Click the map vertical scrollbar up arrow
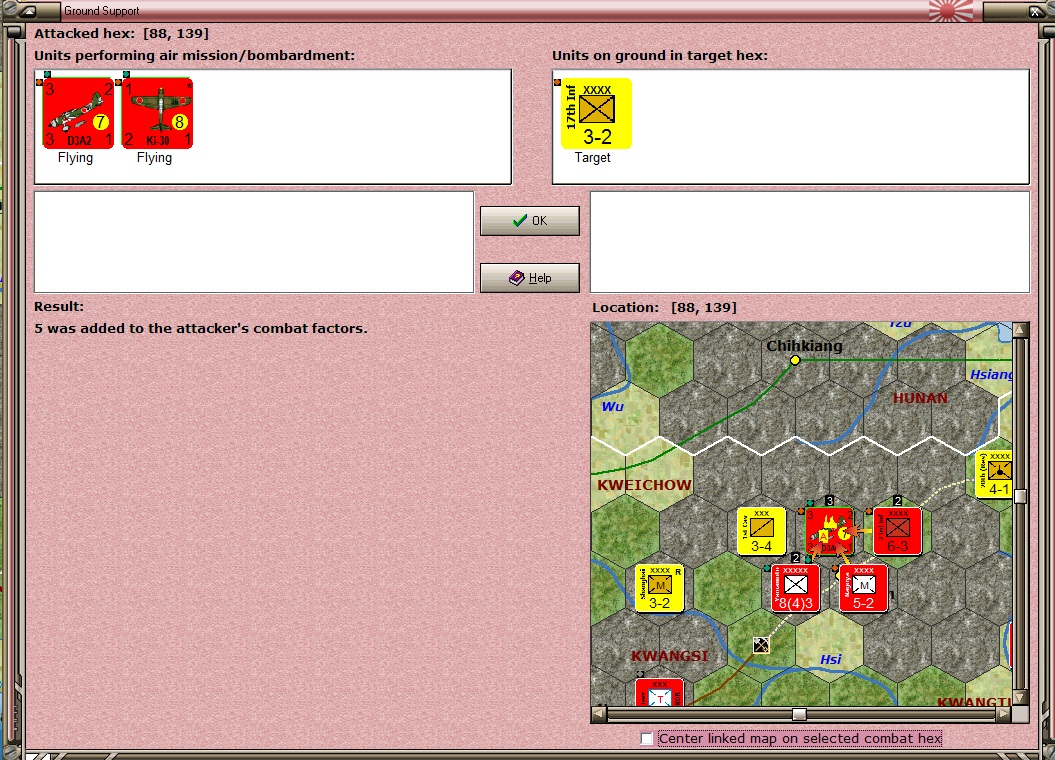The height and width of the screenshot is (760, 1055). pyautogui.click(x=1021, y=330)
